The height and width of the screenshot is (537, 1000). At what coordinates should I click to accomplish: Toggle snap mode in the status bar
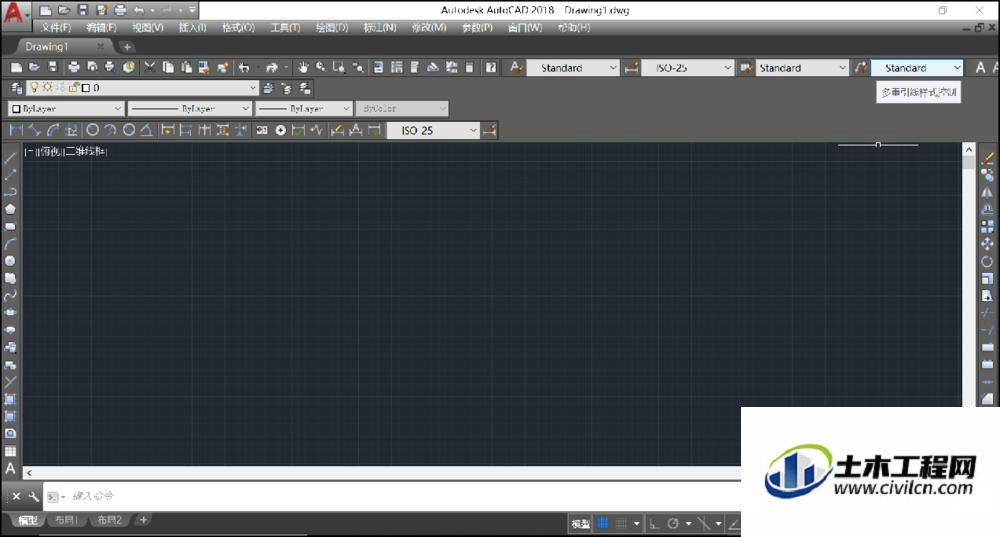click(x=621, y=524)
